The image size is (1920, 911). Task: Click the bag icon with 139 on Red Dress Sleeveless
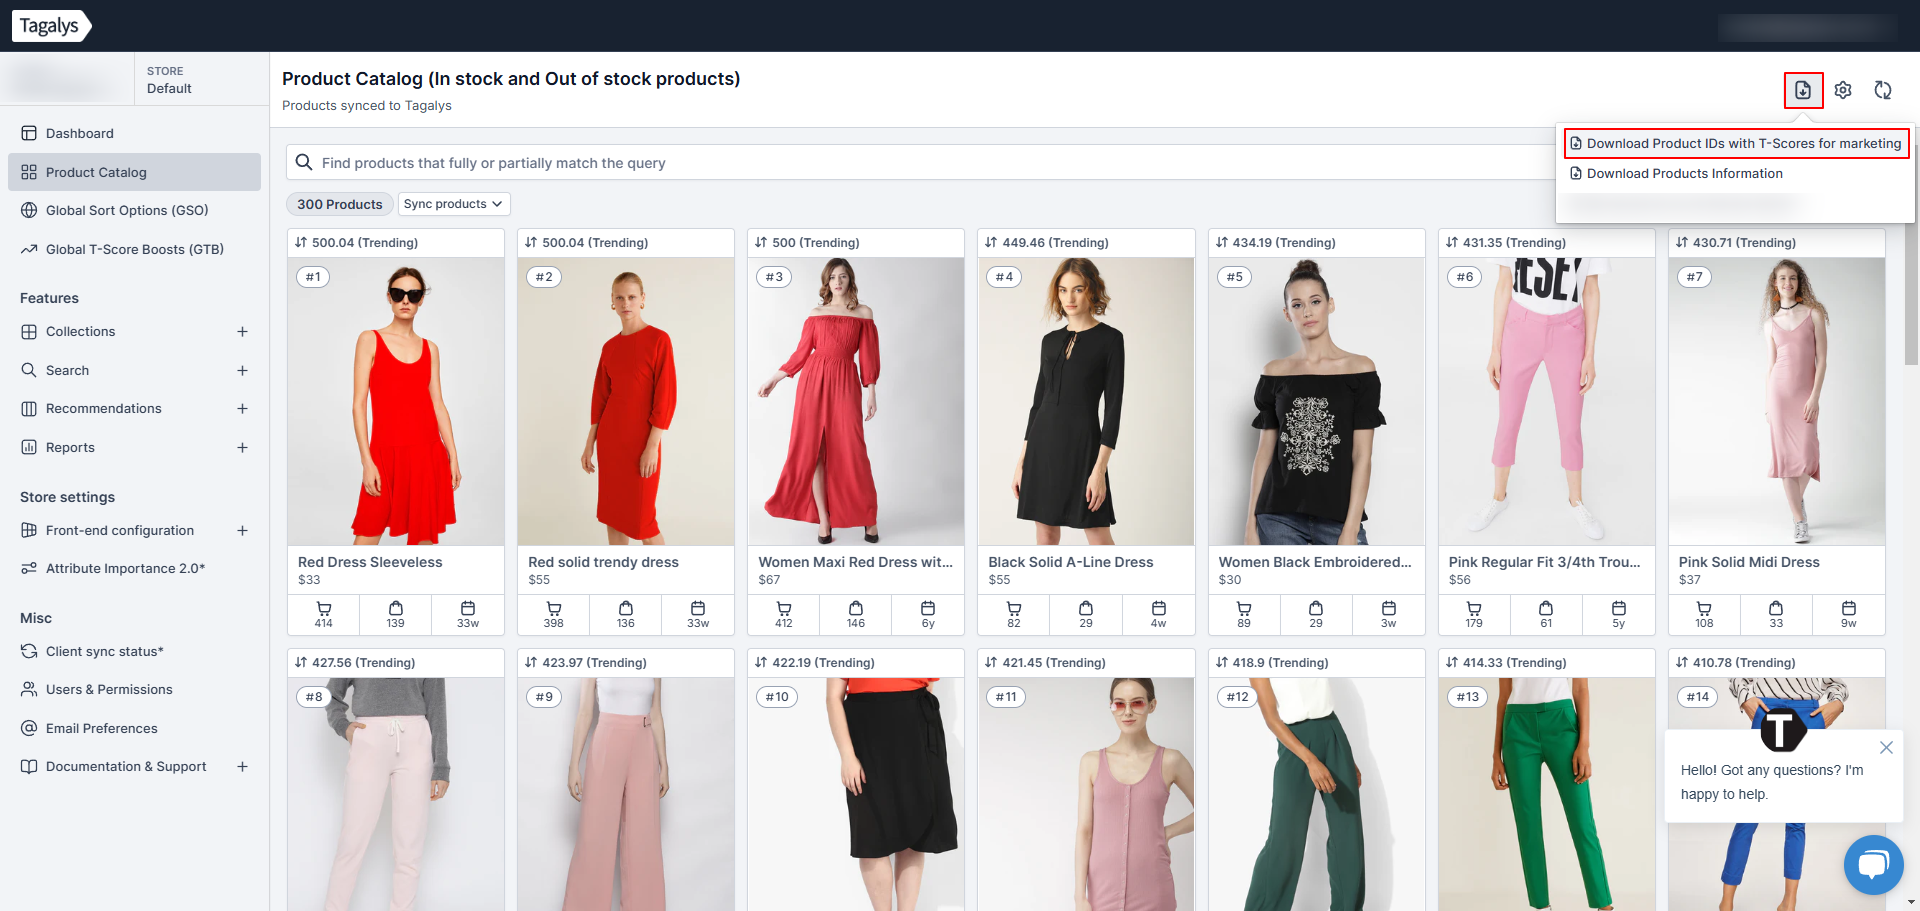pyautogui.click(x=396, y=608)
